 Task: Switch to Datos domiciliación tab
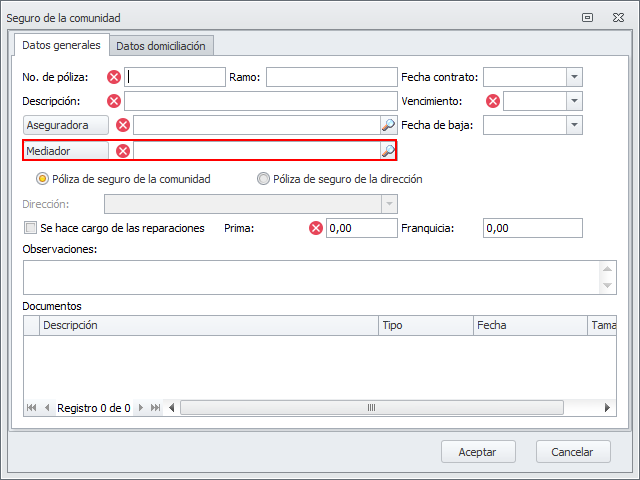pyautogui.click(x=161, y=46)
